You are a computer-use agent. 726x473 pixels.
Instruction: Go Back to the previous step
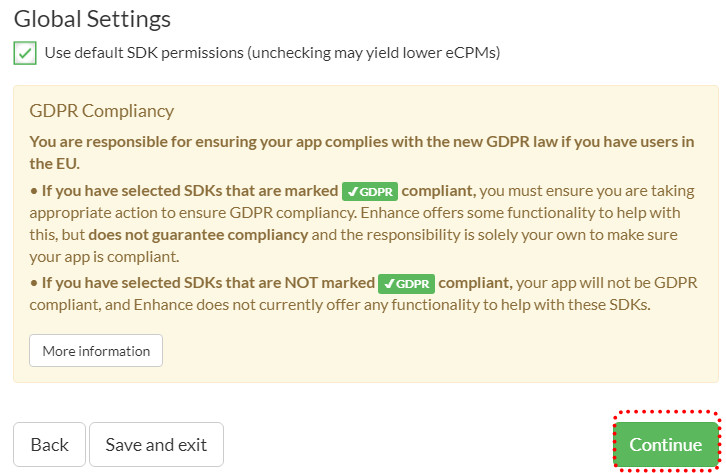click(x=49, y=445)
